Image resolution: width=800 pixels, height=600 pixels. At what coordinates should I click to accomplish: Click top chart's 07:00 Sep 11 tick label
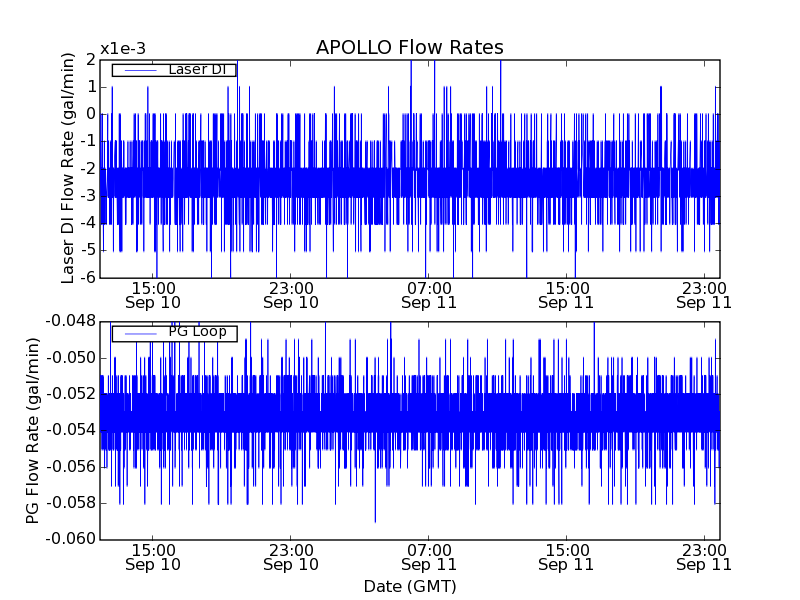coord(428,294)
